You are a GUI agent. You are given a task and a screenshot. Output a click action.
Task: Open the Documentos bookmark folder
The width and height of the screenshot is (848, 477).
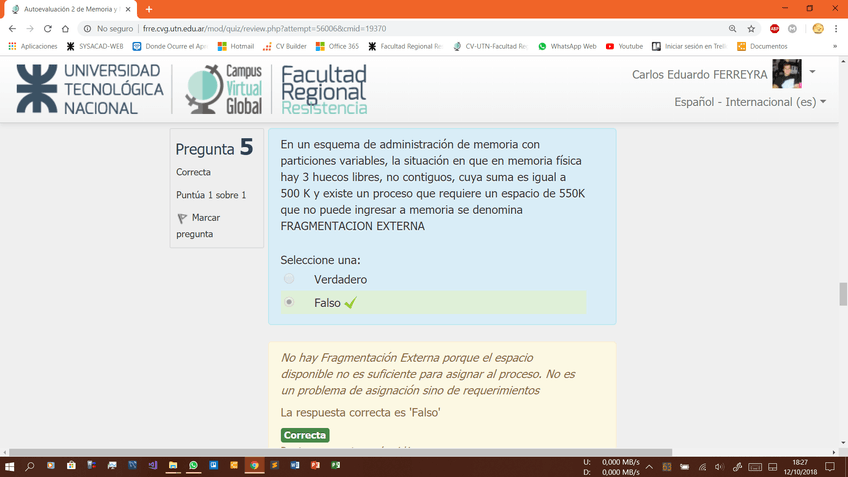(761, 46)
